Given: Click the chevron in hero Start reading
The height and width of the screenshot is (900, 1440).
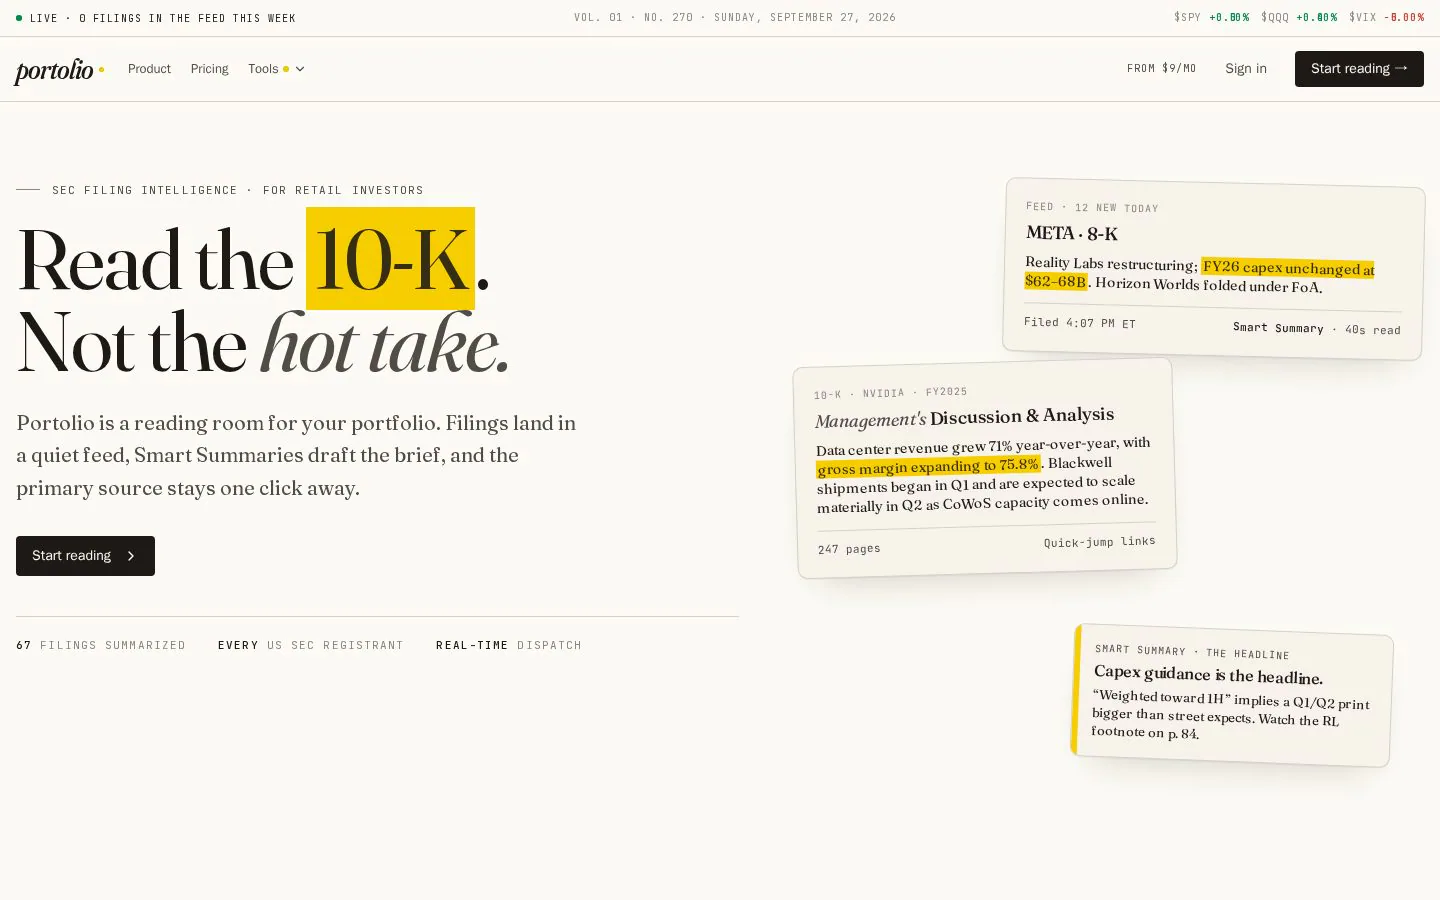Looking at the screenshot, I should [131, 556].
